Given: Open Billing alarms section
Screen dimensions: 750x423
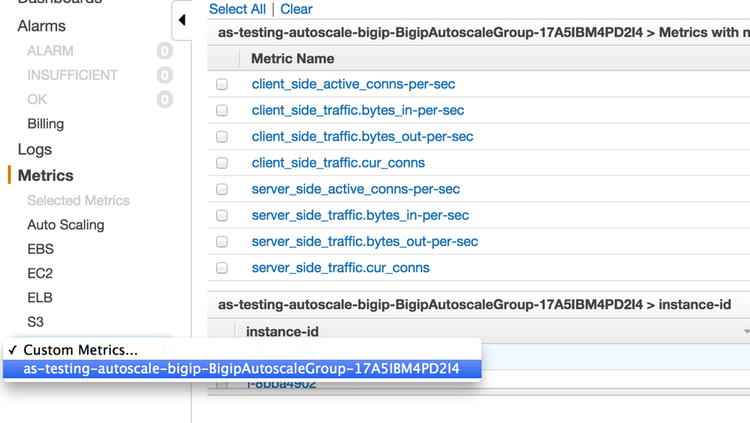Looking at the screenshot, I should pos(45,124).
